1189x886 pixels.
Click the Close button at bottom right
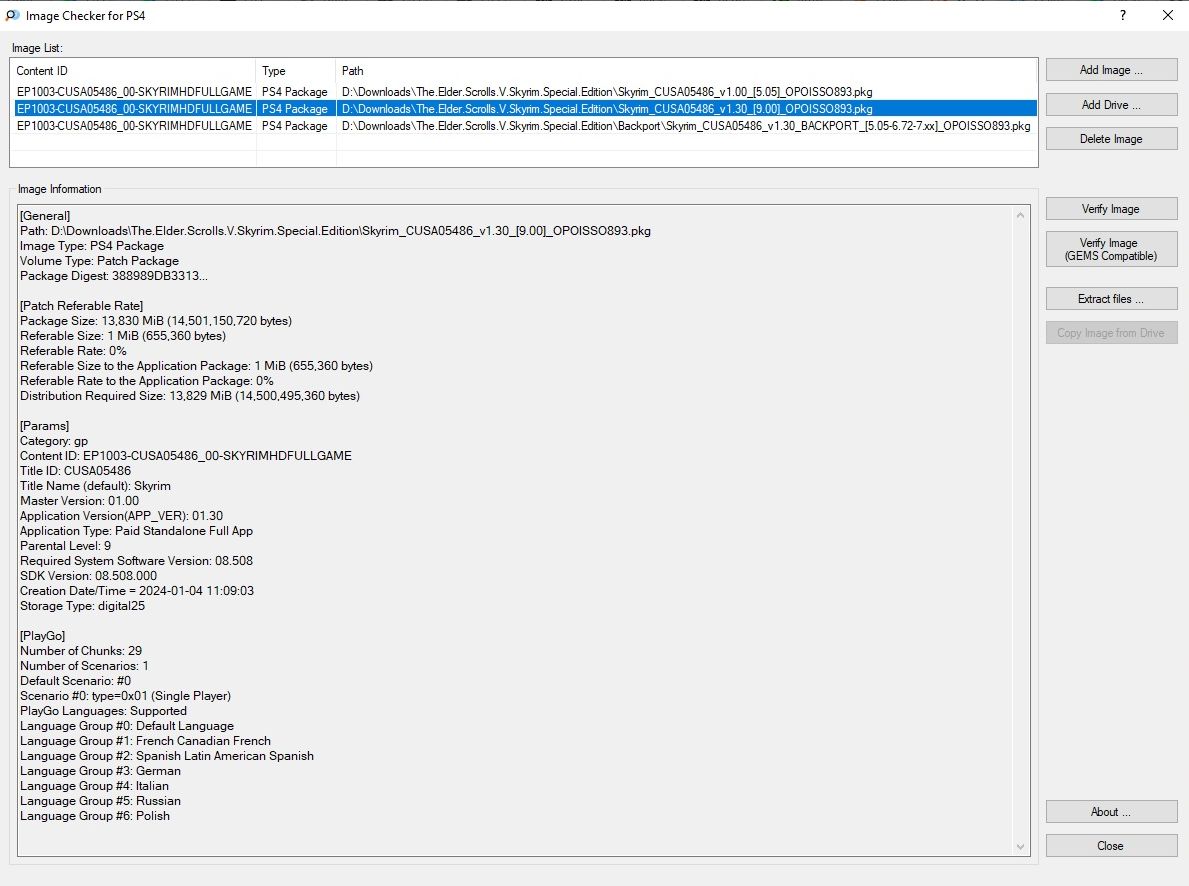(1111, 846)
